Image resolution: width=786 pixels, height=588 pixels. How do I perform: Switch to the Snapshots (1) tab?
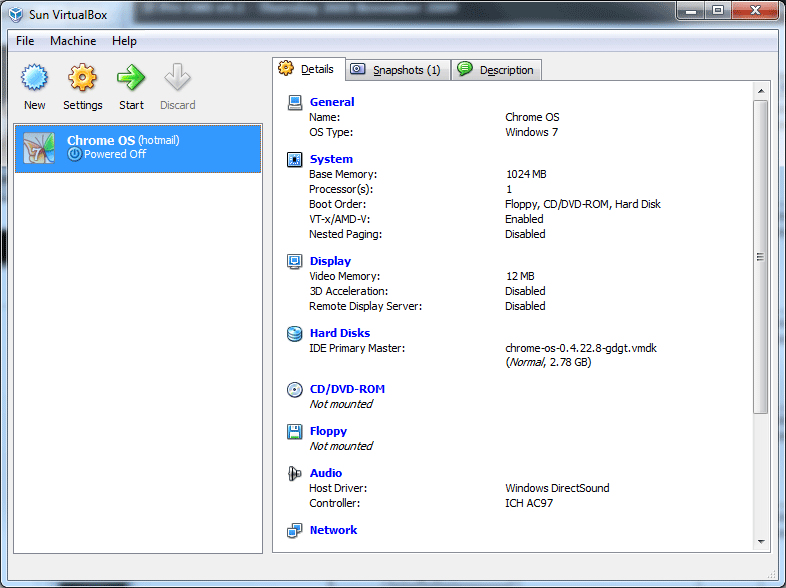[398, 70]
